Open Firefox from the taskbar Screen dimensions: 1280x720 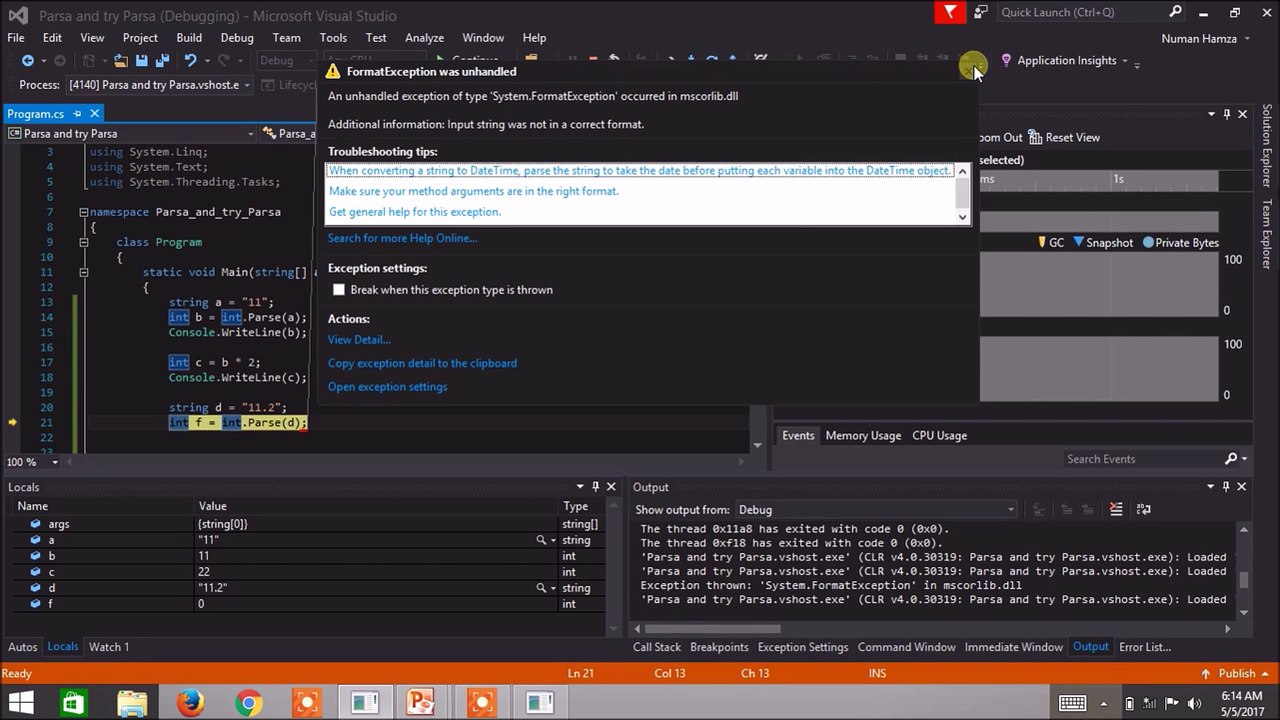190,703
